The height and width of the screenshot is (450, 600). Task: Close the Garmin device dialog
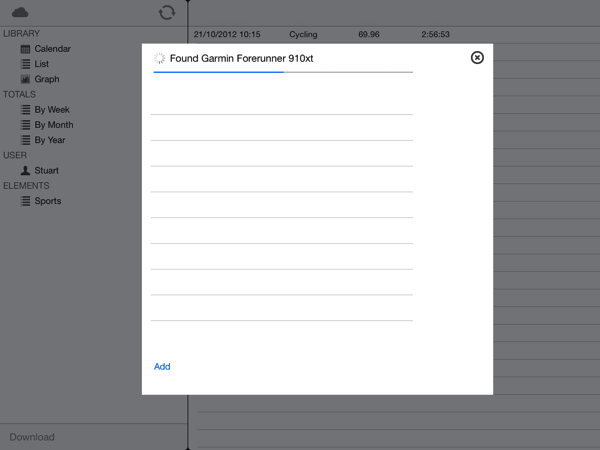(x=477, y=58)
